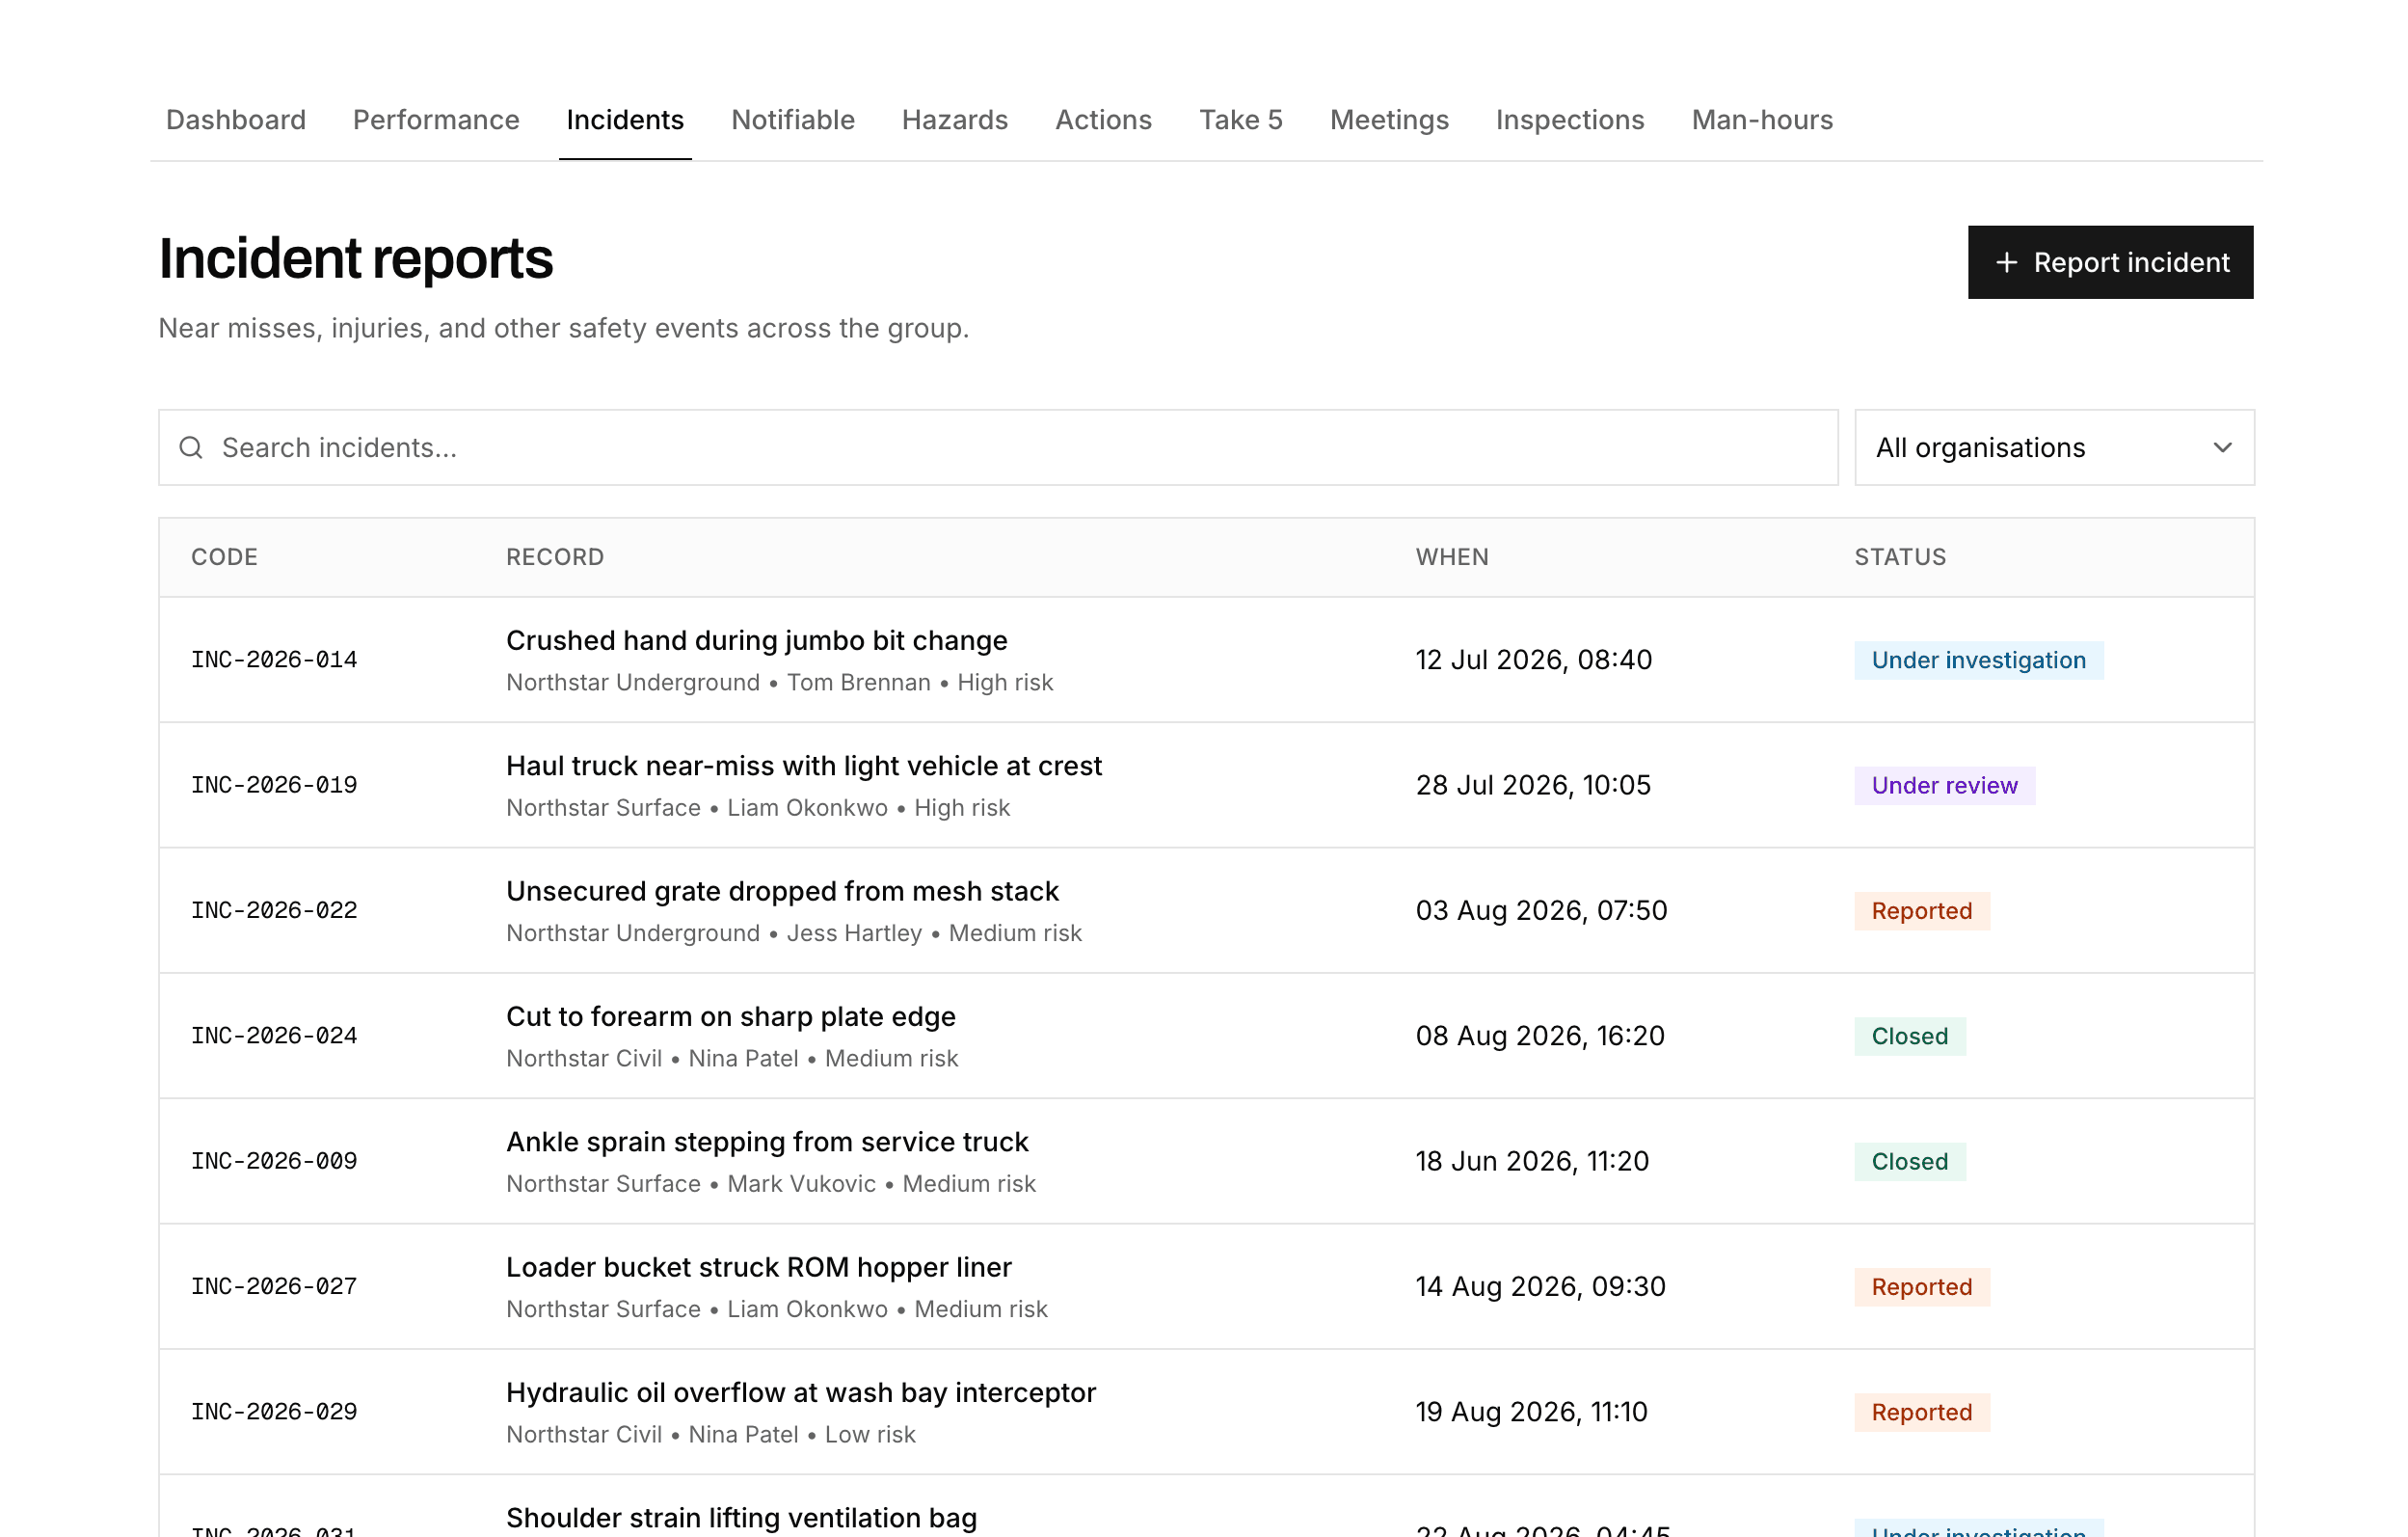Click Northstar Underground • Jess Hartley • Medium risk
Viewport: 2408px width, 1537px height.
[x=794, y=933]
